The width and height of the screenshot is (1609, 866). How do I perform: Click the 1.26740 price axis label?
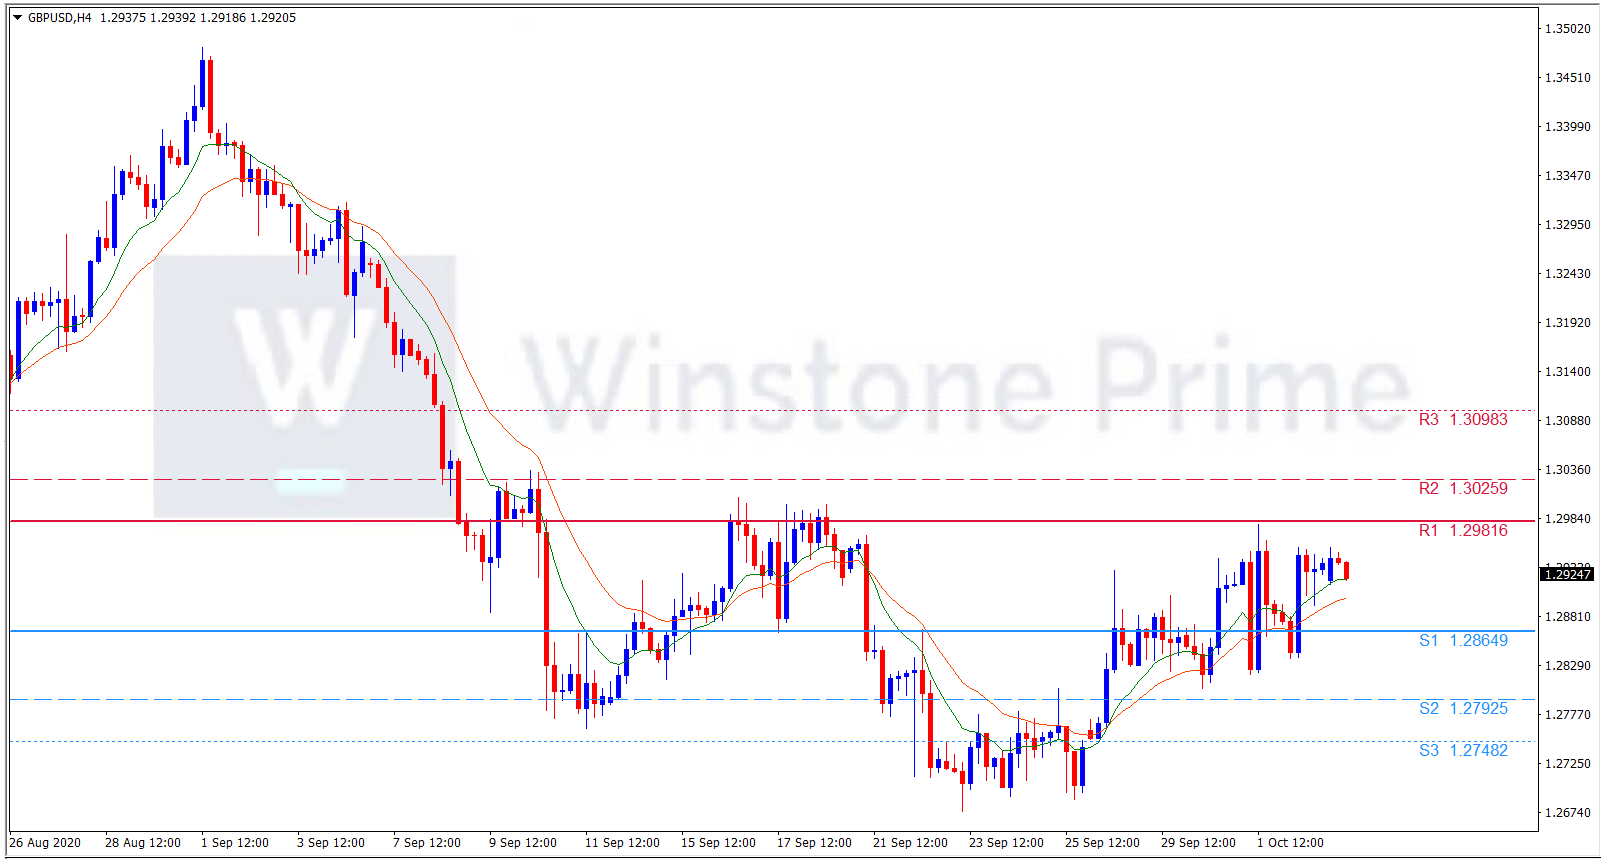pyautogui.click(x=1567, y=813)
